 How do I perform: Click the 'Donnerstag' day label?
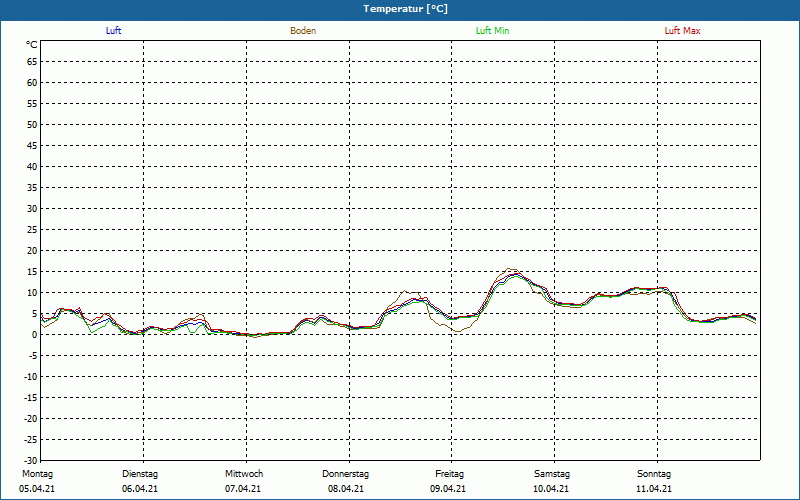coord(345,474)
